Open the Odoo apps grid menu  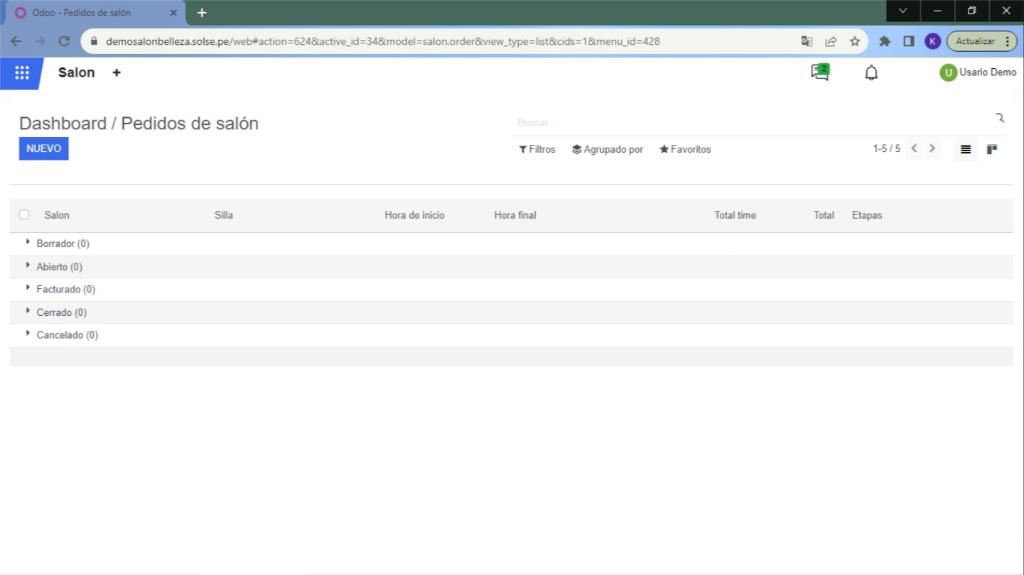tap(21, 73)
